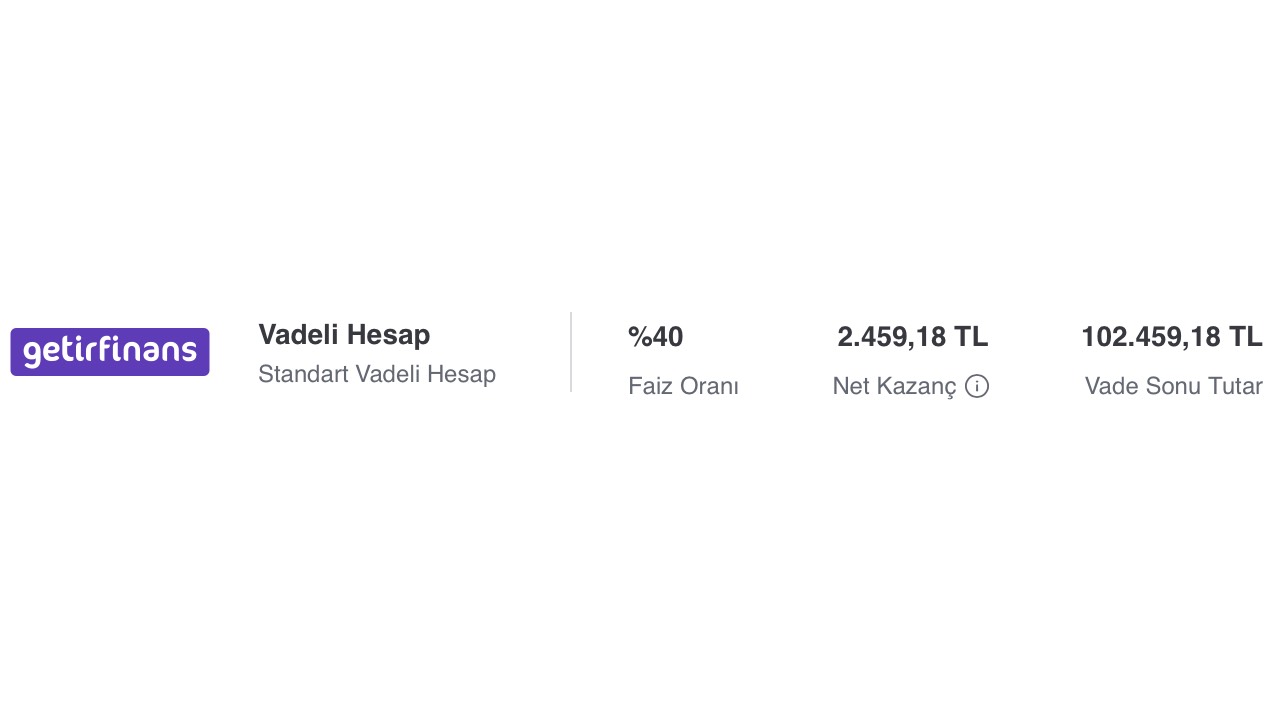Select the Faiz Oranı label
The width and height of the screenshot is (1280, 720).
pos(683,386)
